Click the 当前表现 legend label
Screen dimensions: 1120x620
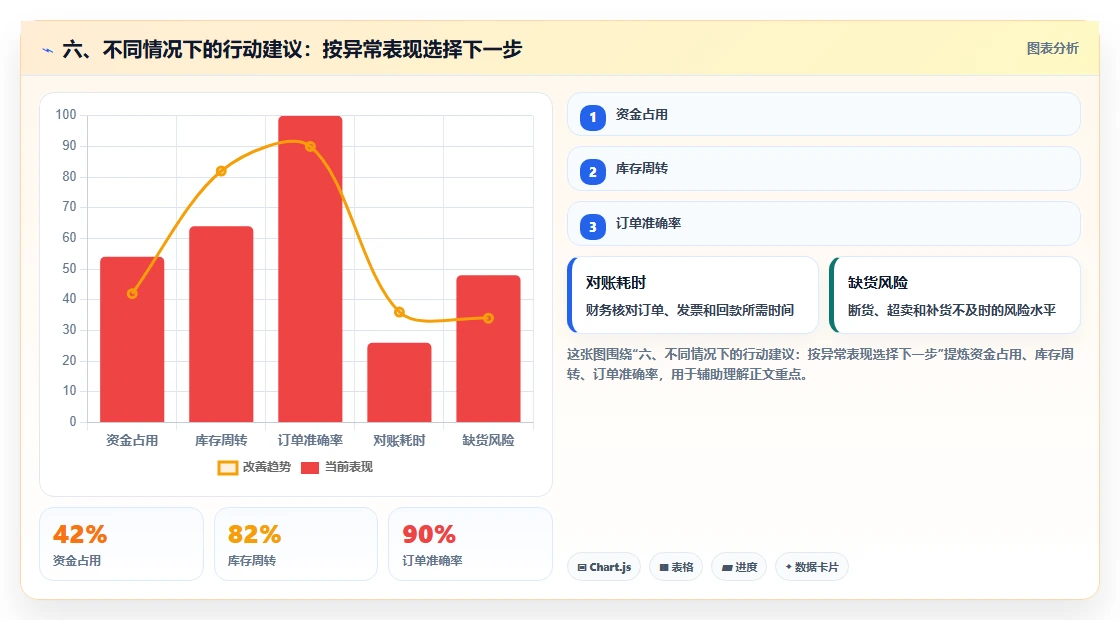pyautogui.click(x=349, y=466)
